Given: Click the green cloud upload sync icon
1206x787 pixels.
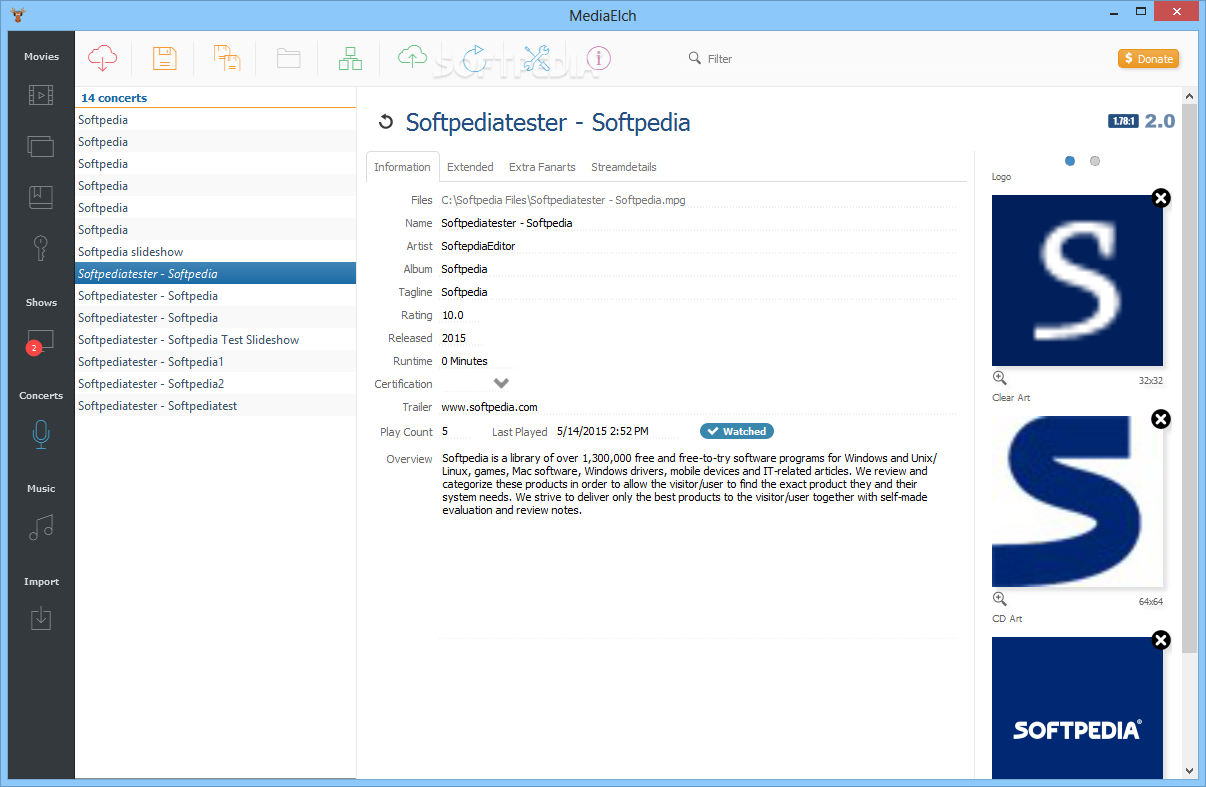Looking at the screenshot, I should [412, 58].
